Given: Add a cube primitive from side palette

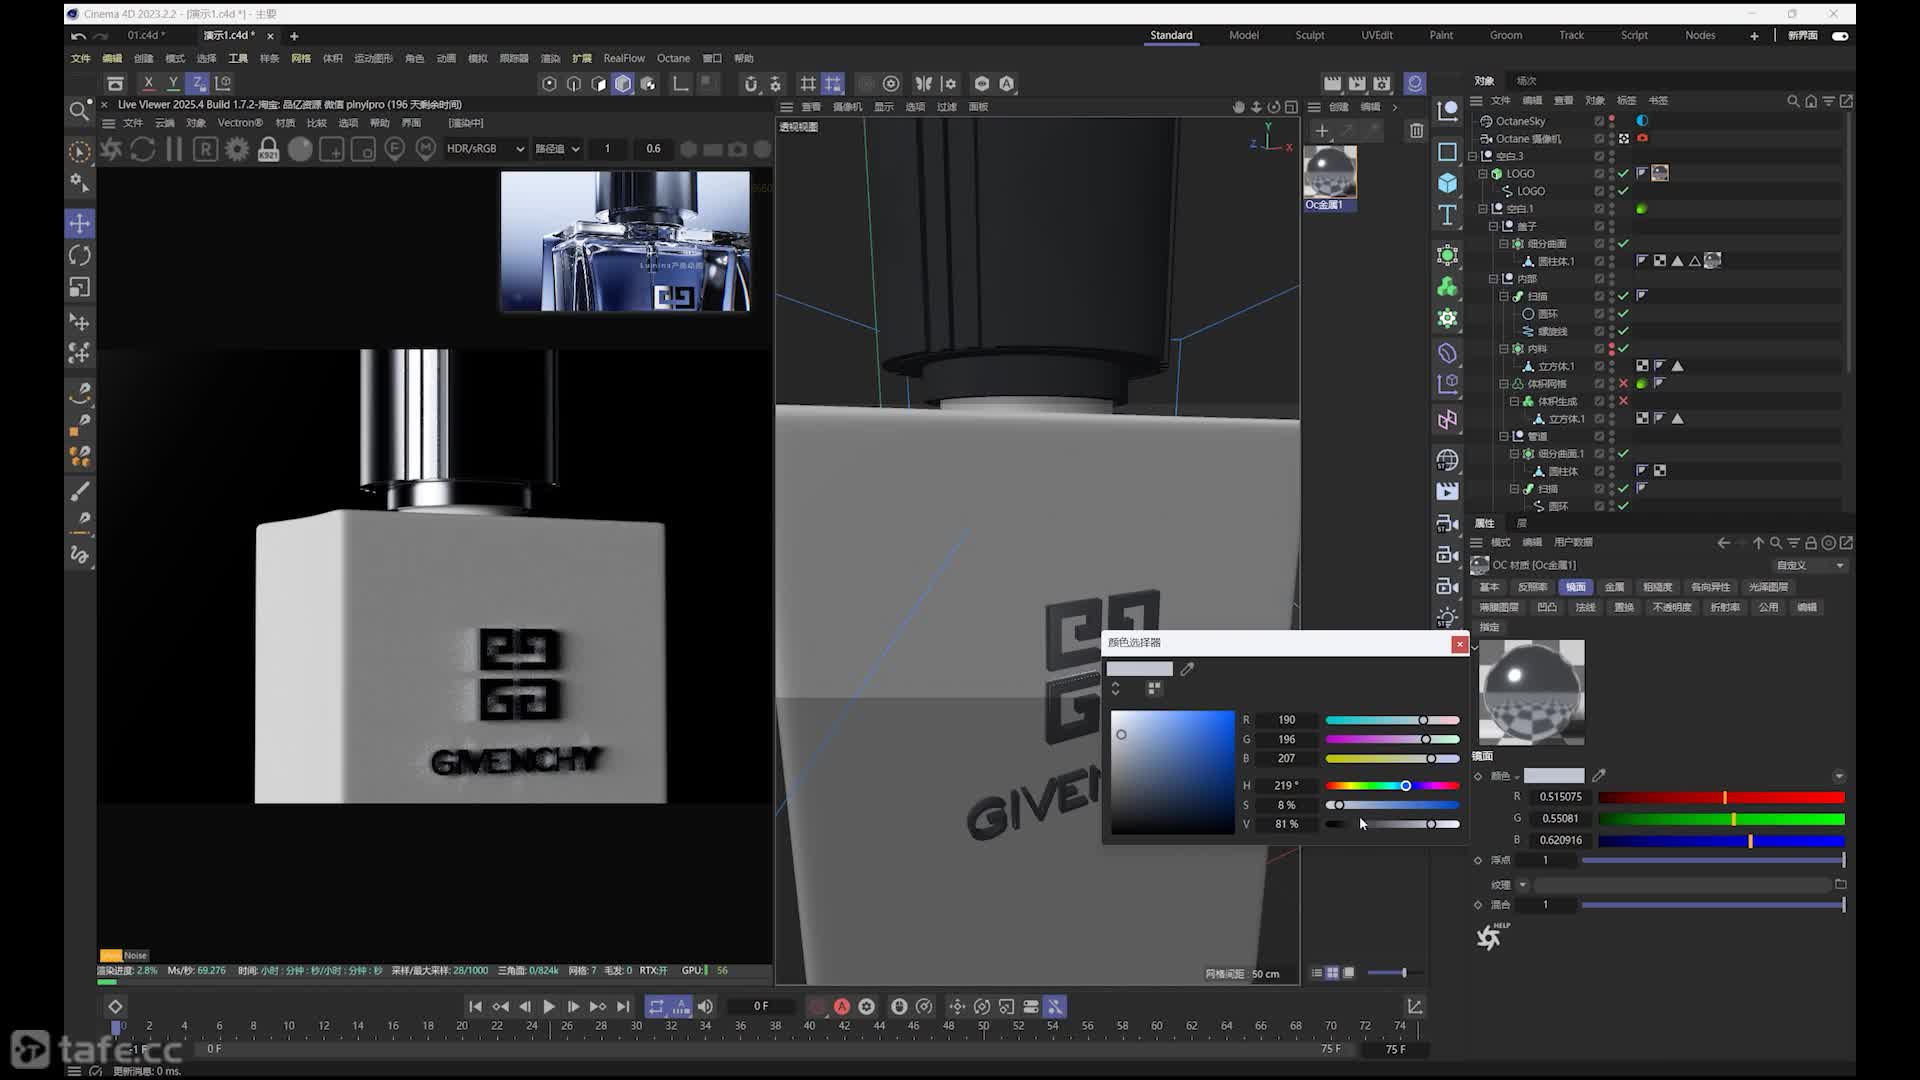Looking at the screenshot, I should coord(1447,183).
